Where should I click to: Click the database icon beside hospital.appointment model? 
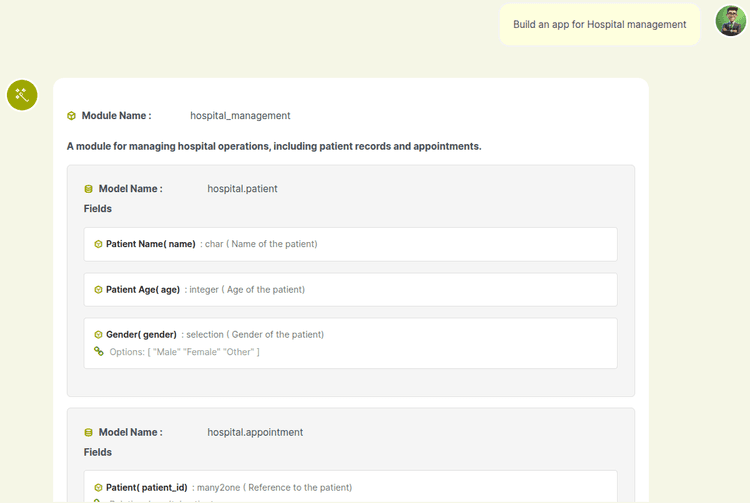point(88,432)
